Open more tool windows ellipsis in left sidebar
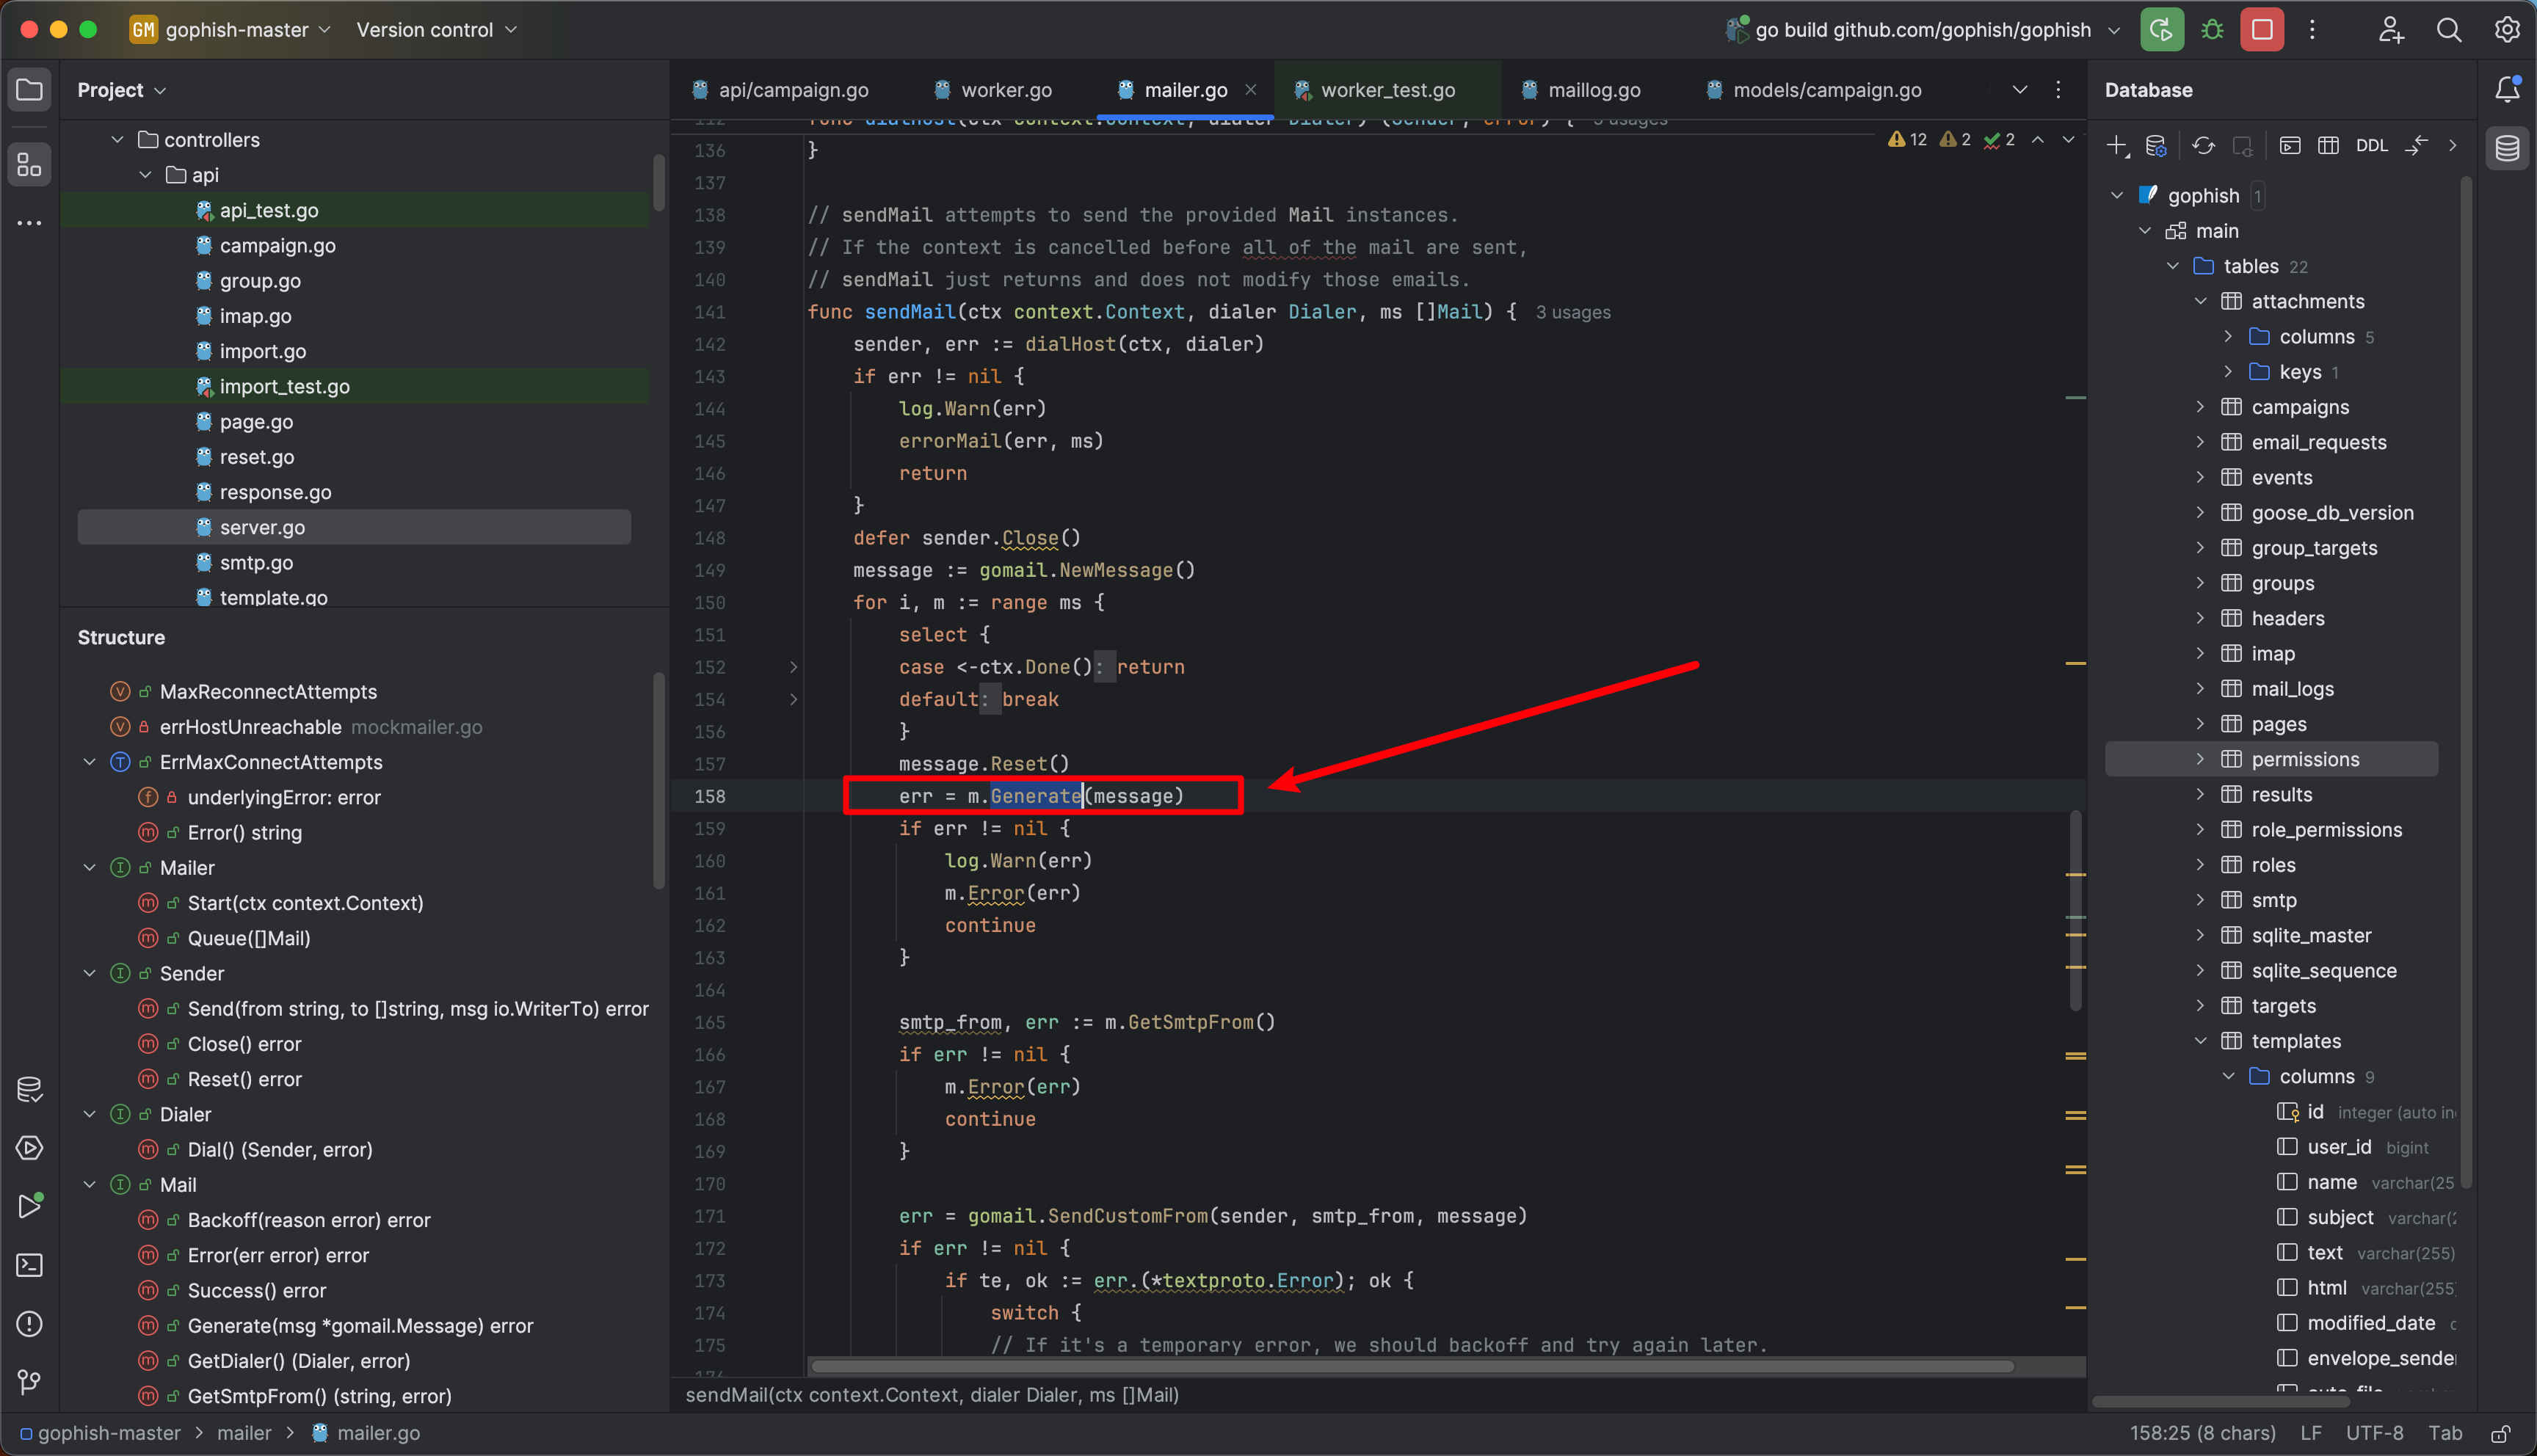 click(x=30, y=223)
